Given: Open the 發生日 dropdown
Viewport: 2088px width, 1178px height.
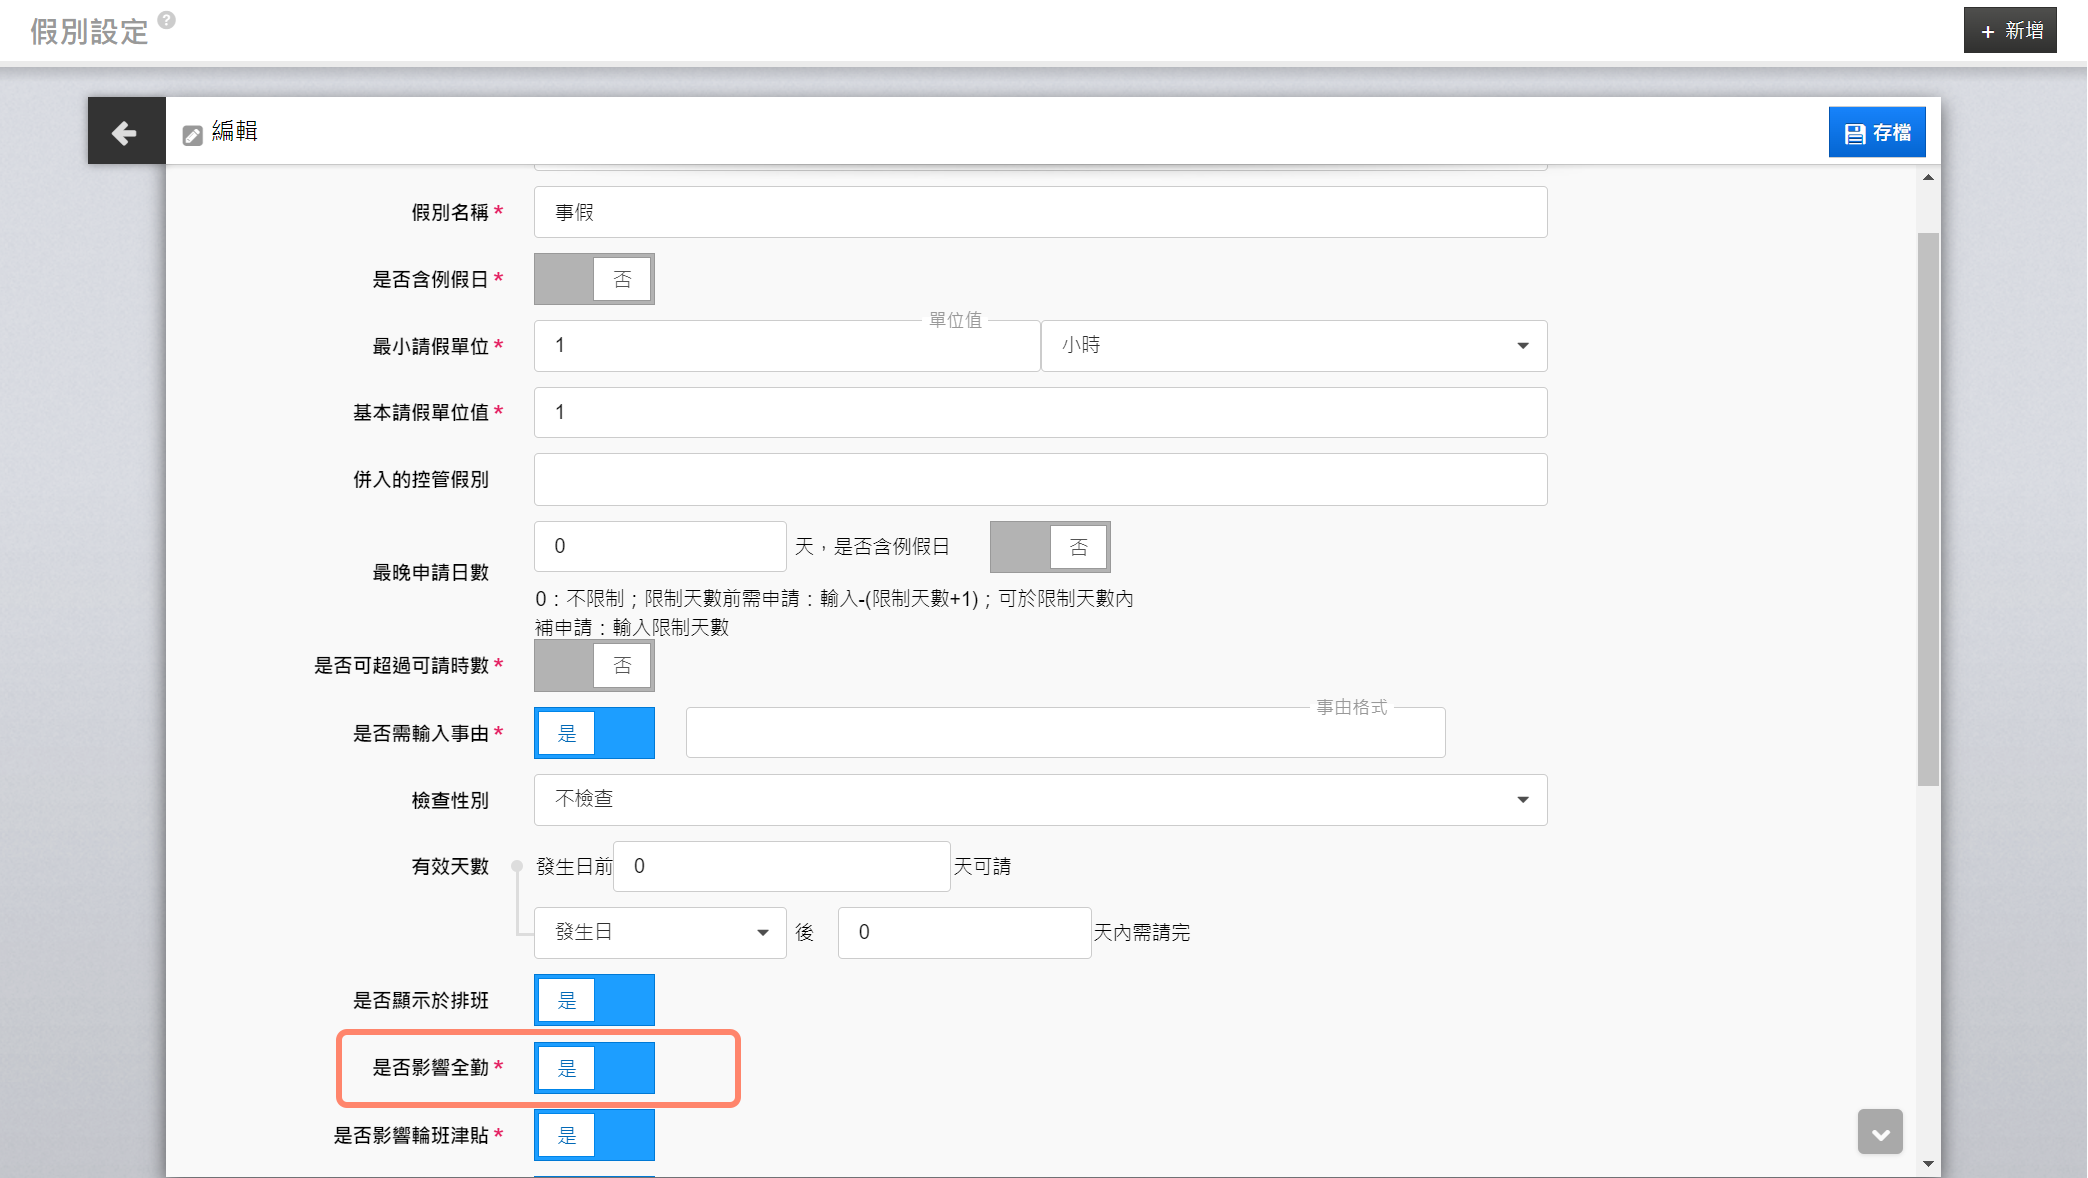Looking at the screenshot, I should [660, 933].
